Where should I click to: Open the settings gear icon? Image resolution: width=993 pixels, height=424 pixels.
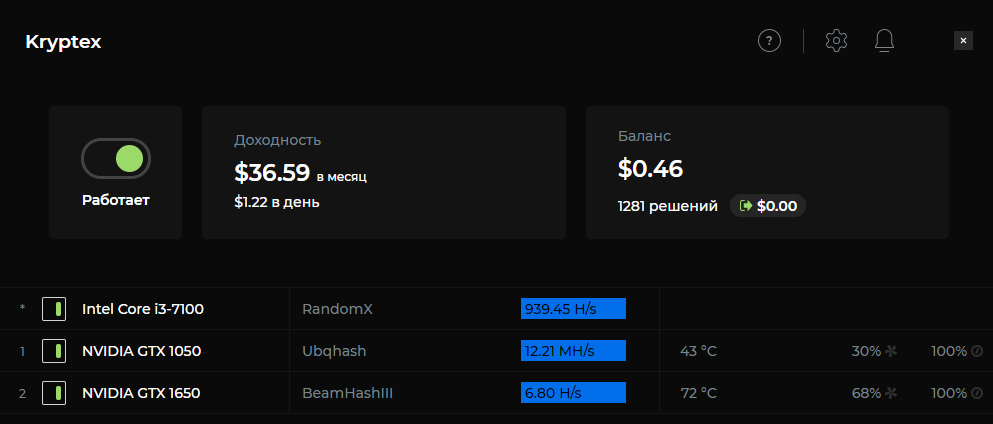point(836,41)
